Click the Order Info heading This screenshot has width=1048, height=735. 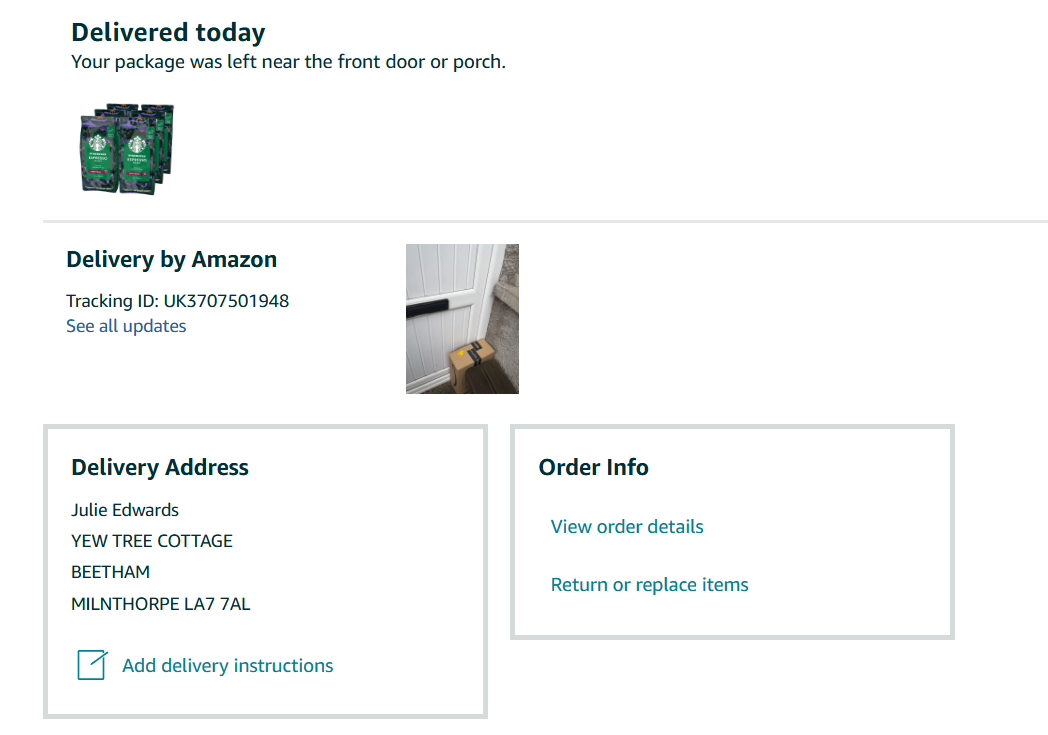point(594,467)
